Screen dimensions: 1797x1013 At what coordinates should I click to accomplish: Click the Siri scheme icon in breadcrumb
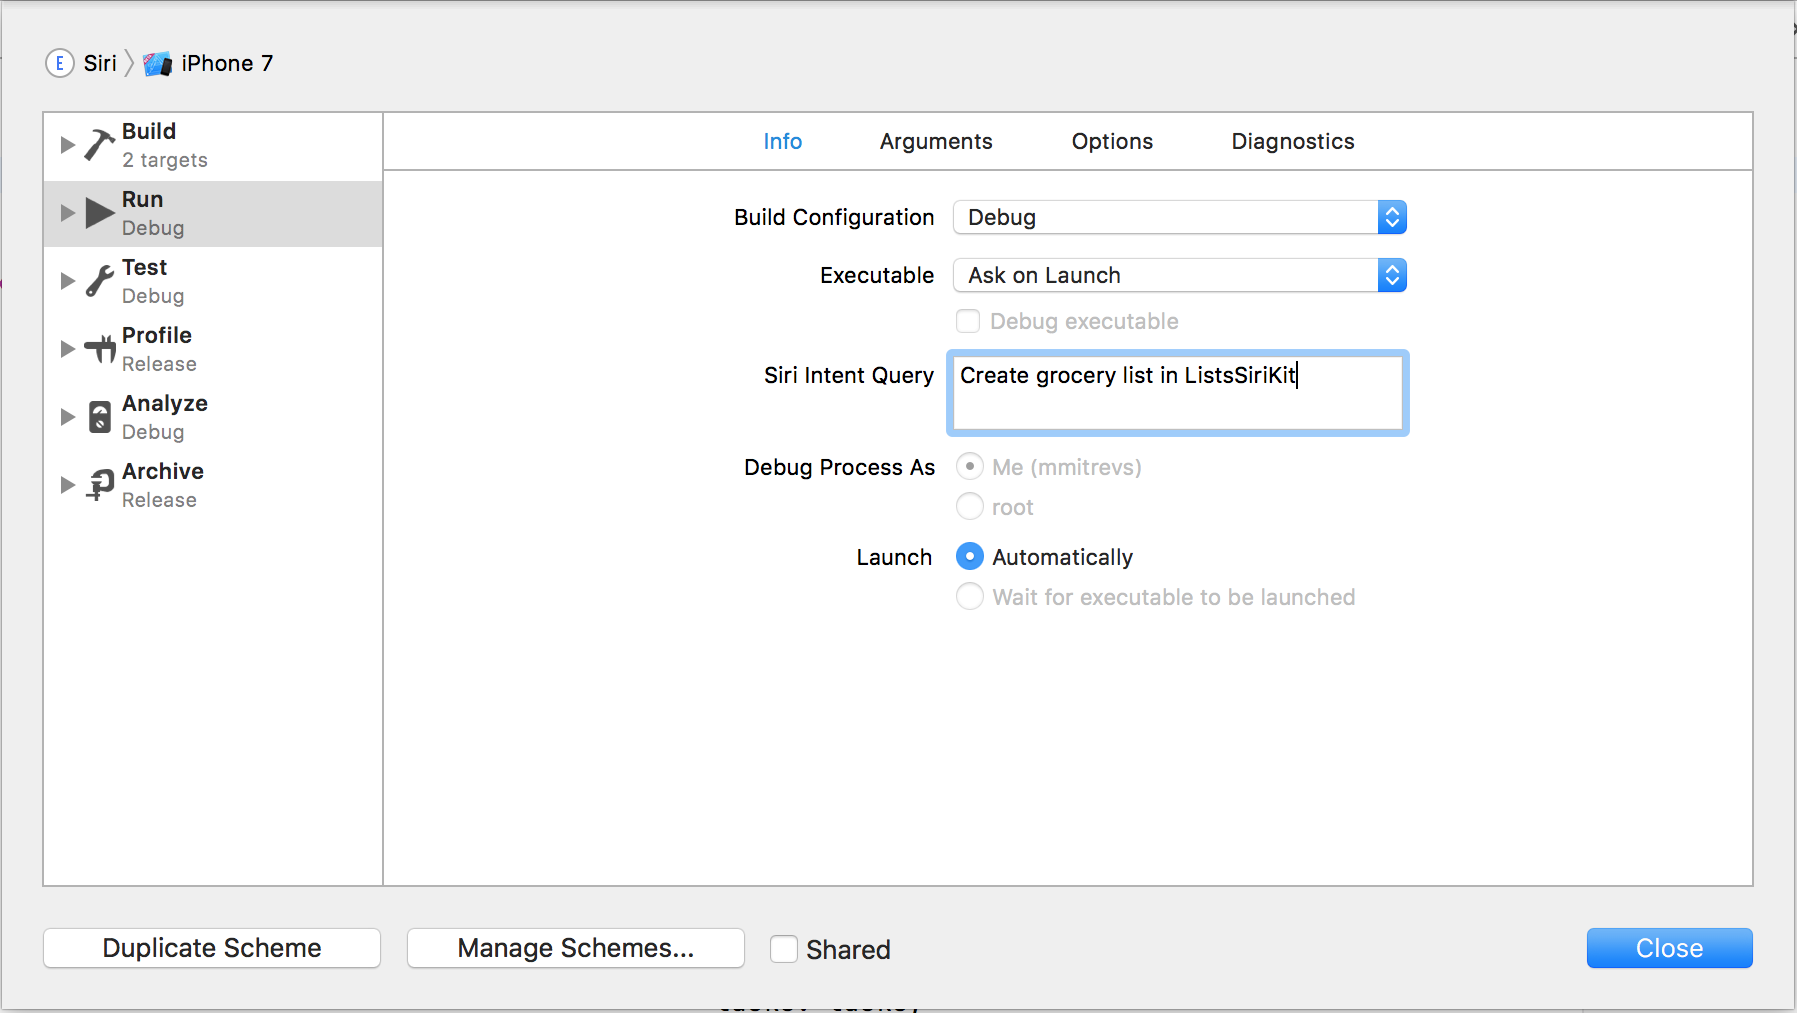(60, 63)
